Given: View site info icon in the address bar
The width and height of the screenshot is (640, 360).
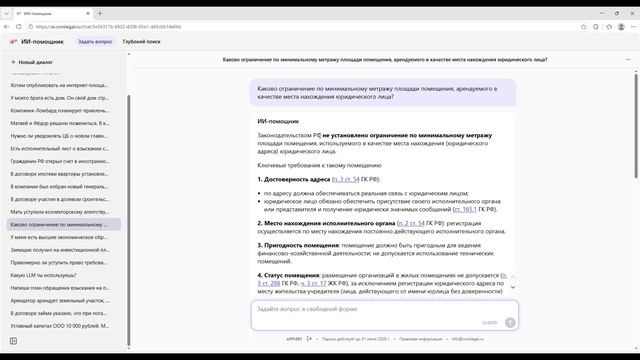Looking at the screenshot, I should 31,27.
